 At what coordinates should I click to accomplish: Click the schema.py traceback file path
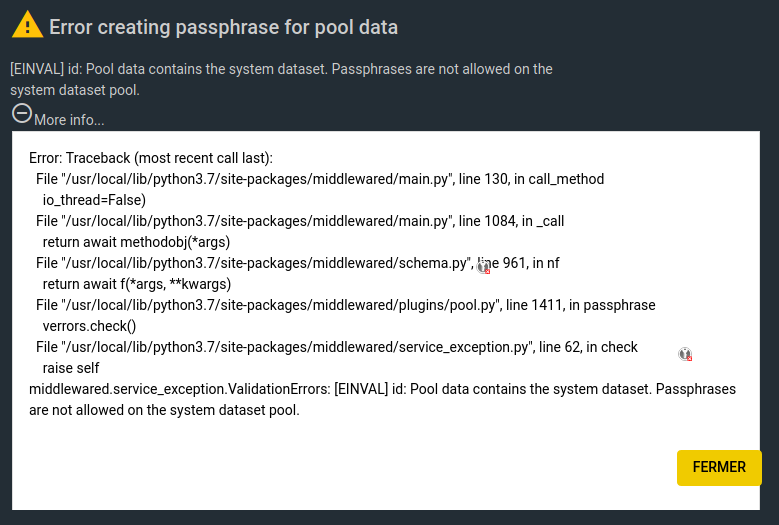pyautogui.click(x=254, y=263)
